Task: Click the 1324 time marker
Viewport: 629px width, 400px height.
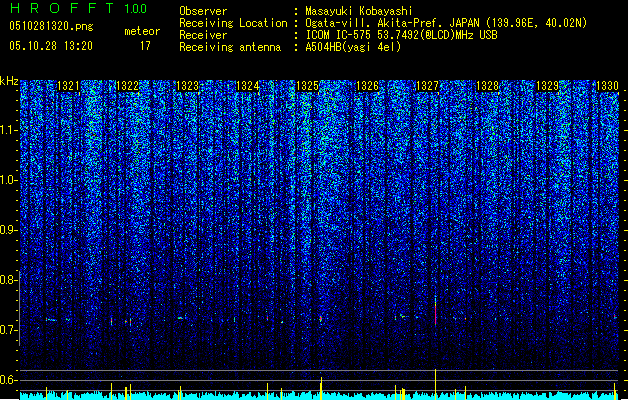Action: (x=248, y=86)
